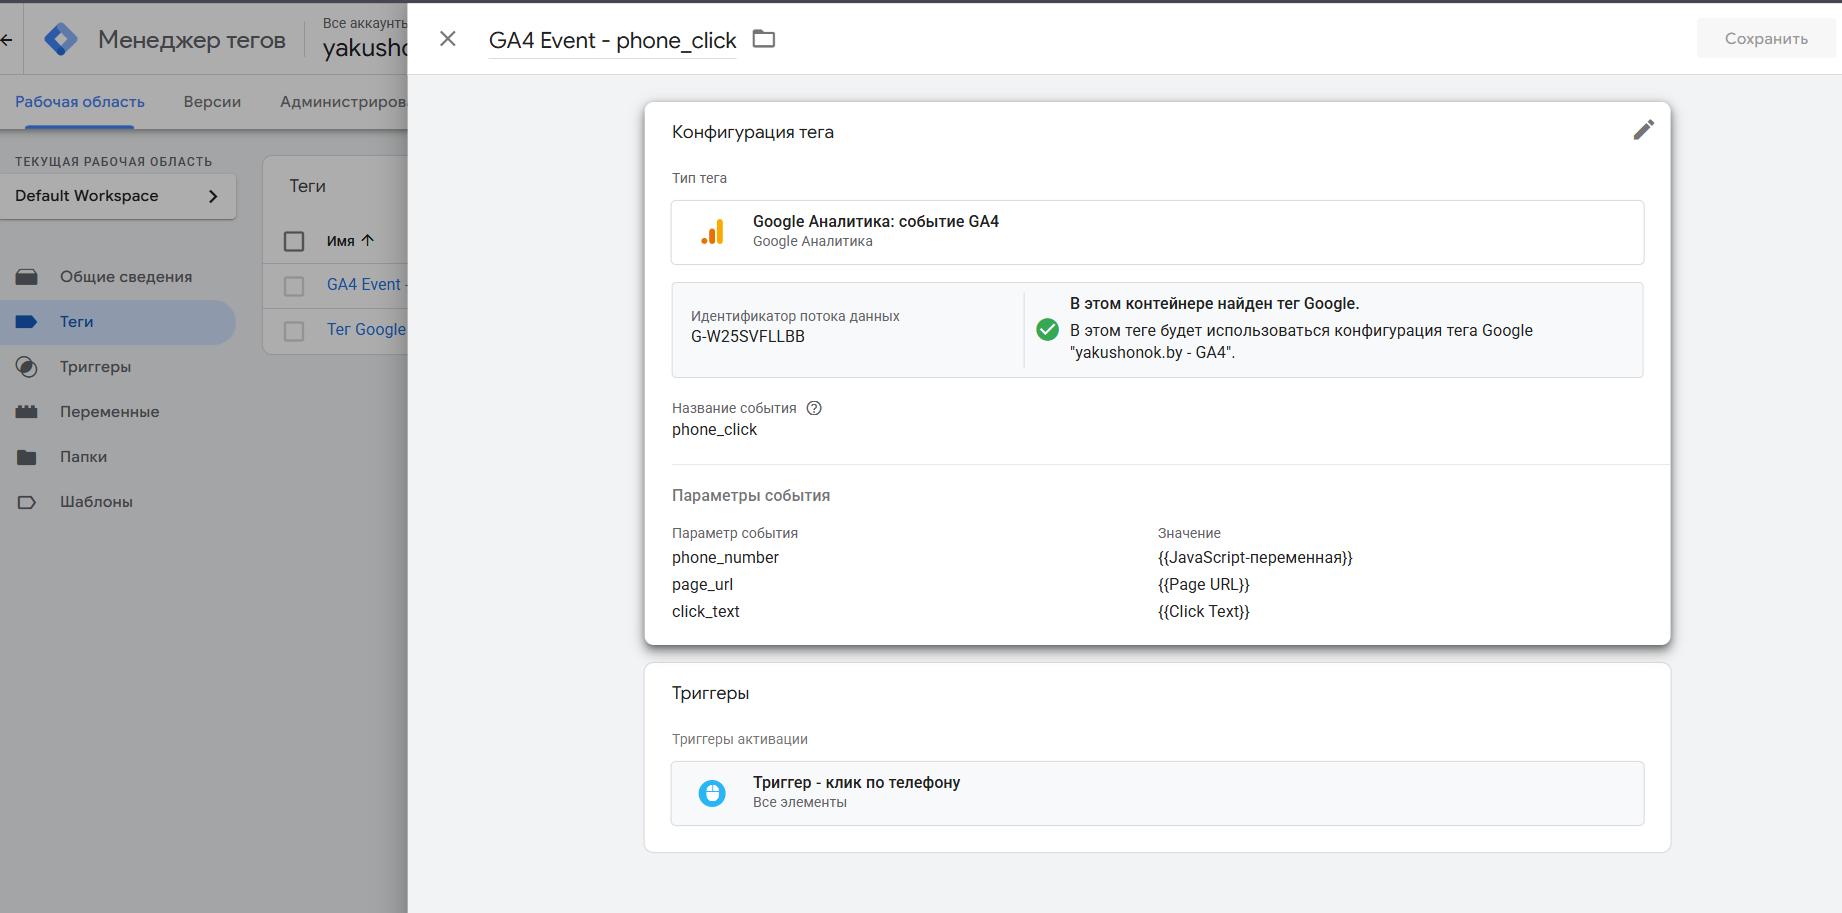Expand the Default Workspace selector
The width and height of the screenshot is (1842, 913).
click(118, 196)
